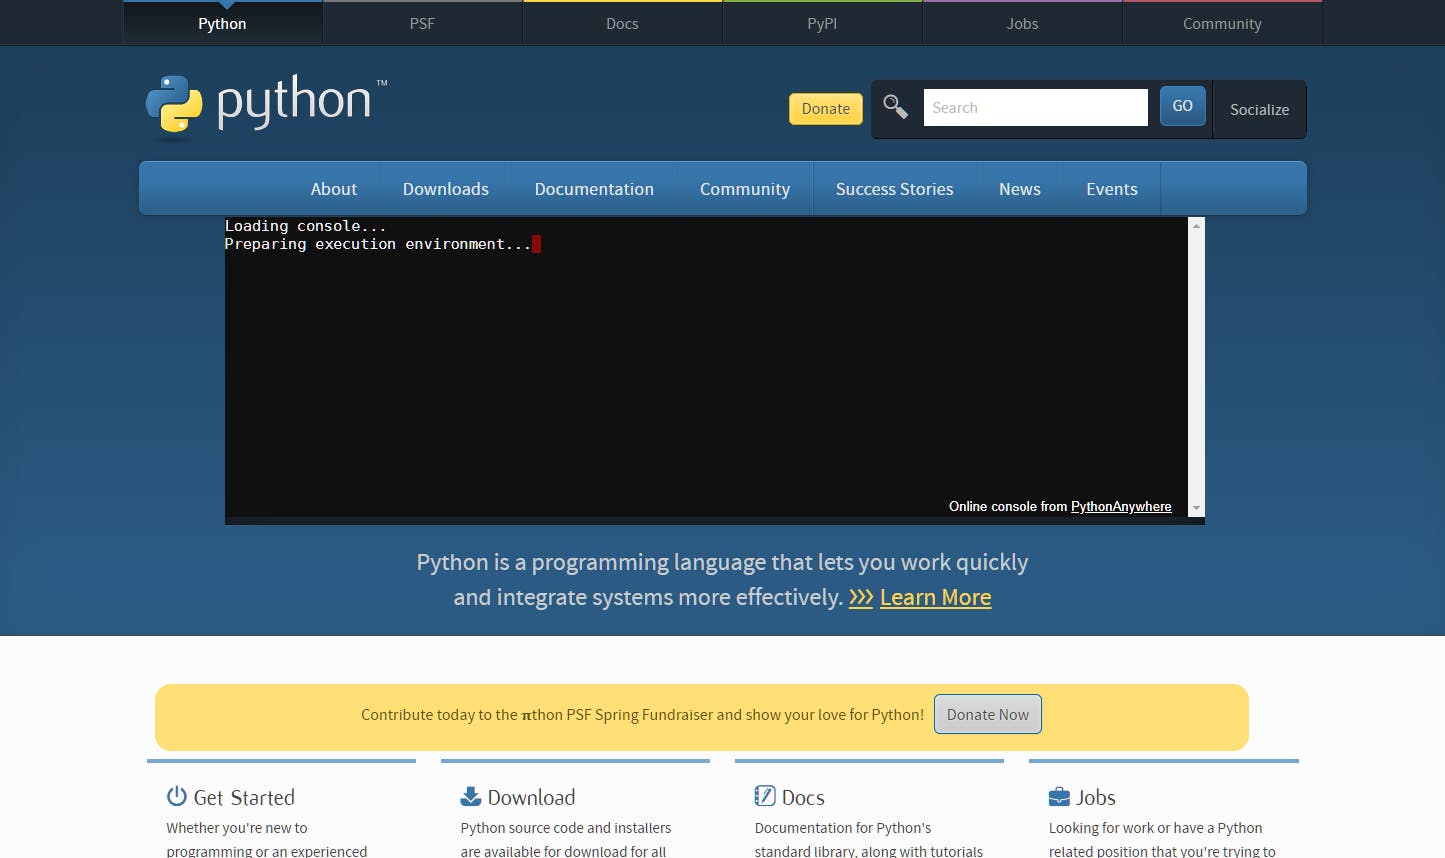Open the Community top tab
This screenshot has width=1445, height=858.
pyautogui.click(x=1222, y=23)
